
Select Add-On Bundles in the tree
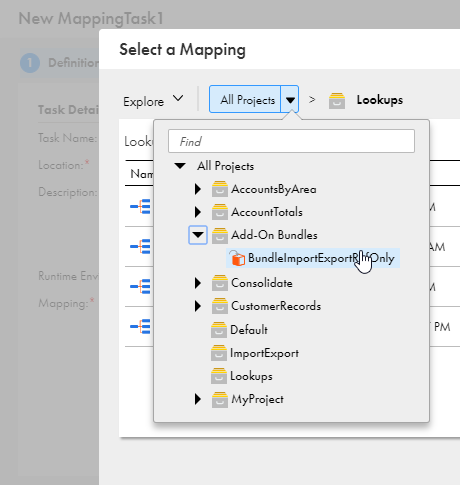pyautogui.click(x=274, y=235)
